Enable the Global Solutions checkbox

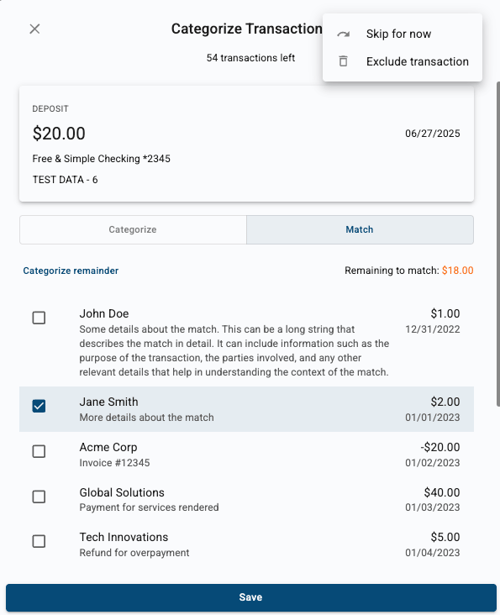[x=39, y=497]
